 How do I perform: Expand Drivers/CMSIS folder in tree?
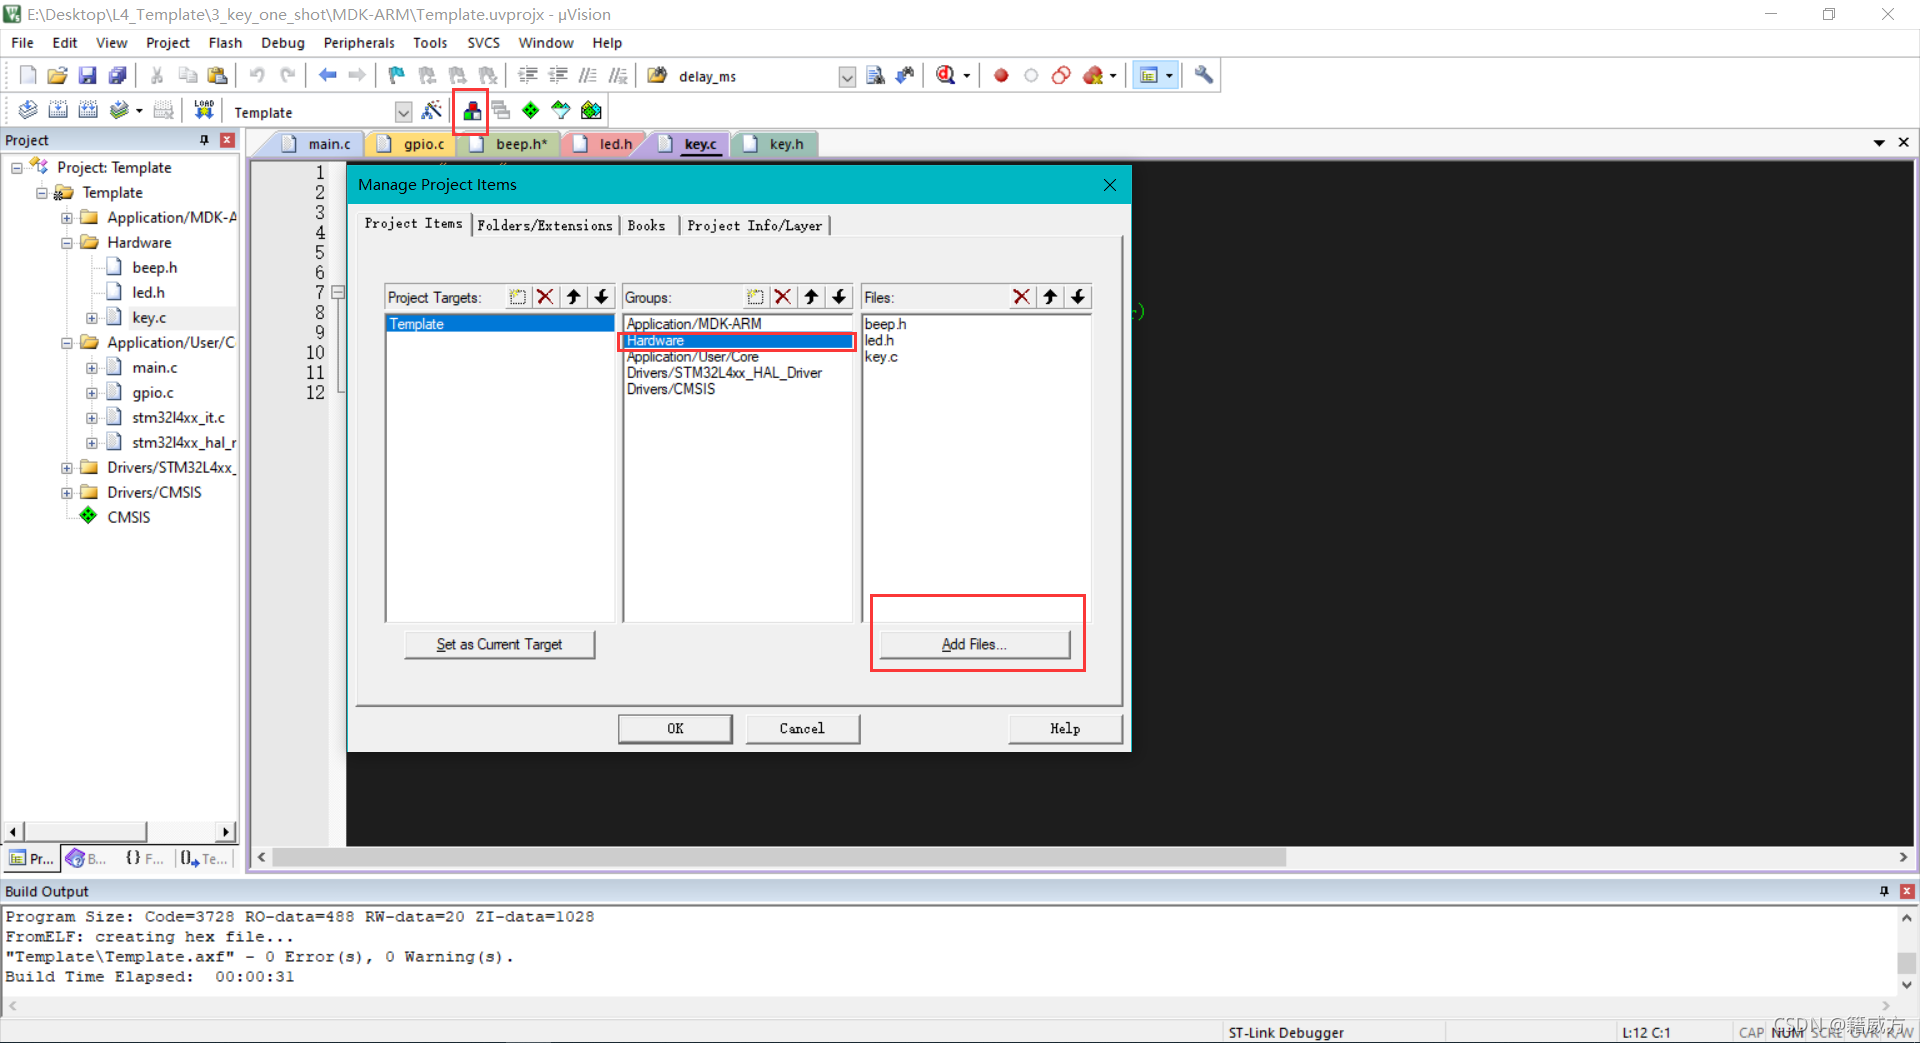pos(67,493)
